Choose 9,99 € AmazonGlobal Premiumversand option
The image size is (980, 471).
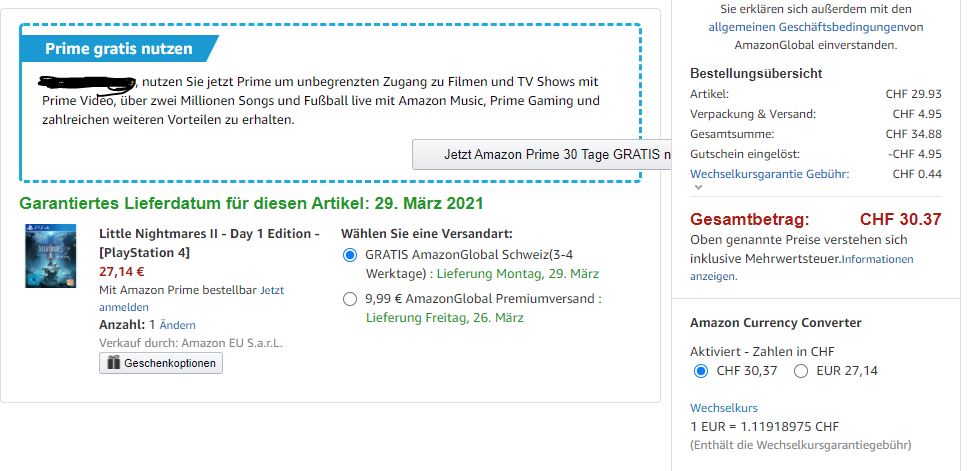[349, 298]
